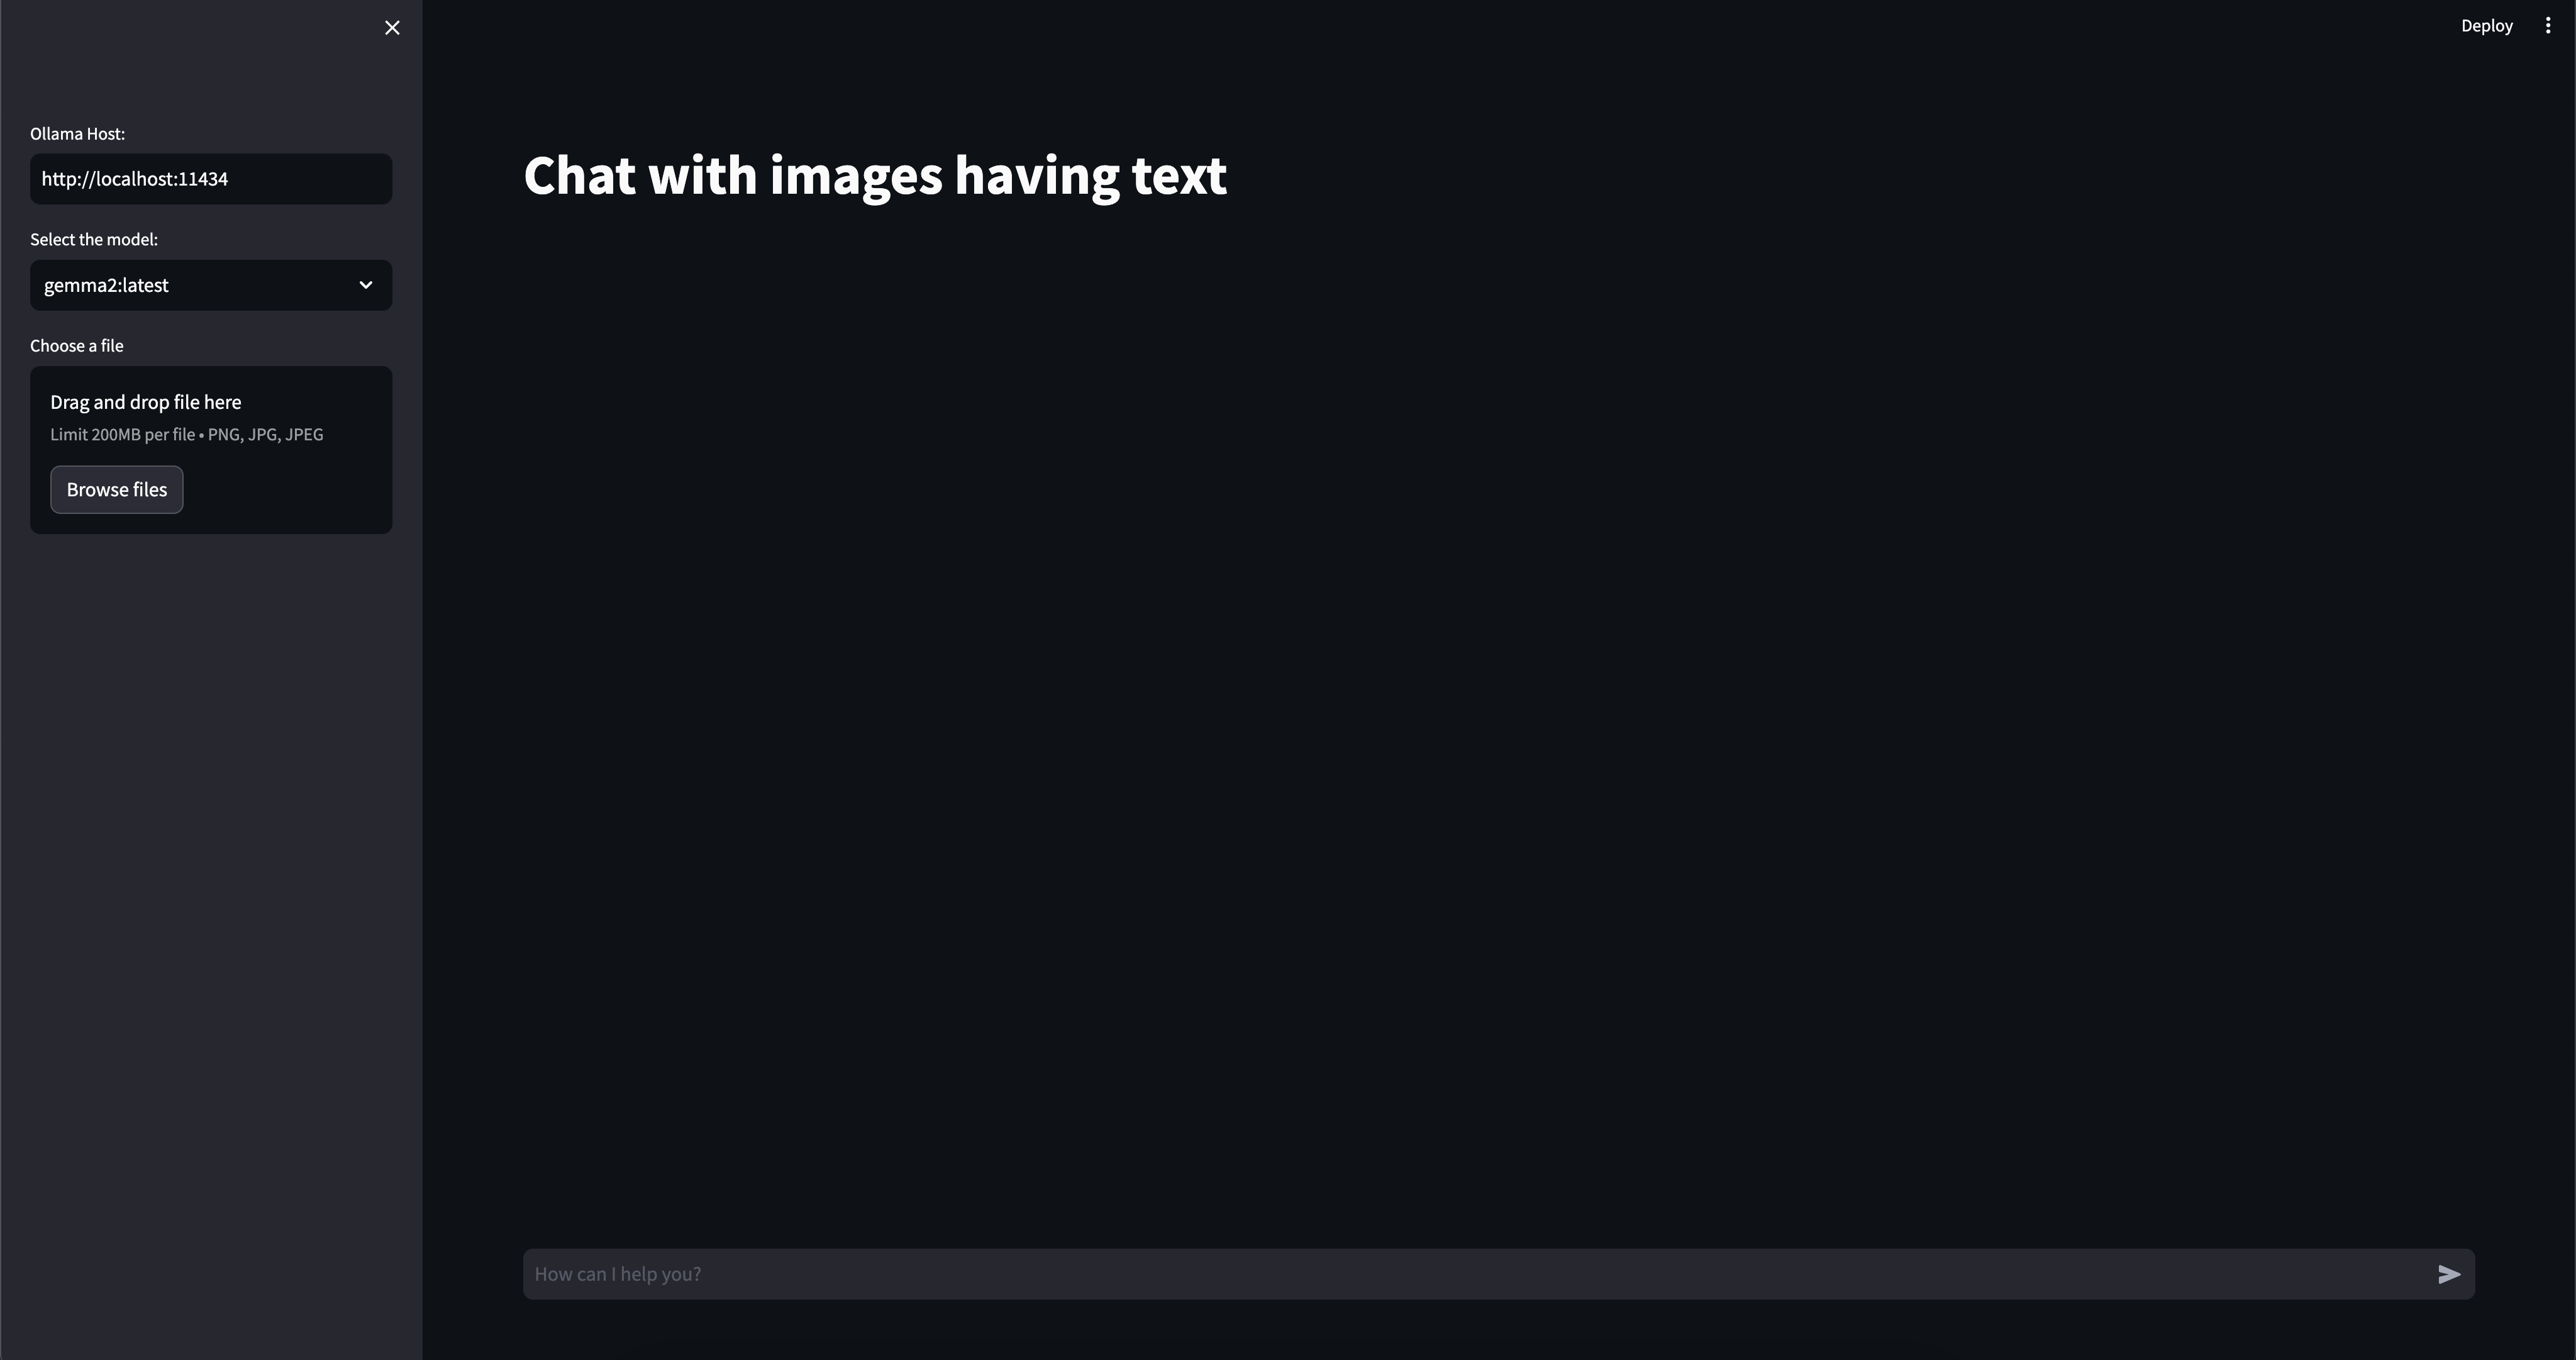Click the 'Chat with images having text' heading
2576x1360 pixels.
click(875, 176)
